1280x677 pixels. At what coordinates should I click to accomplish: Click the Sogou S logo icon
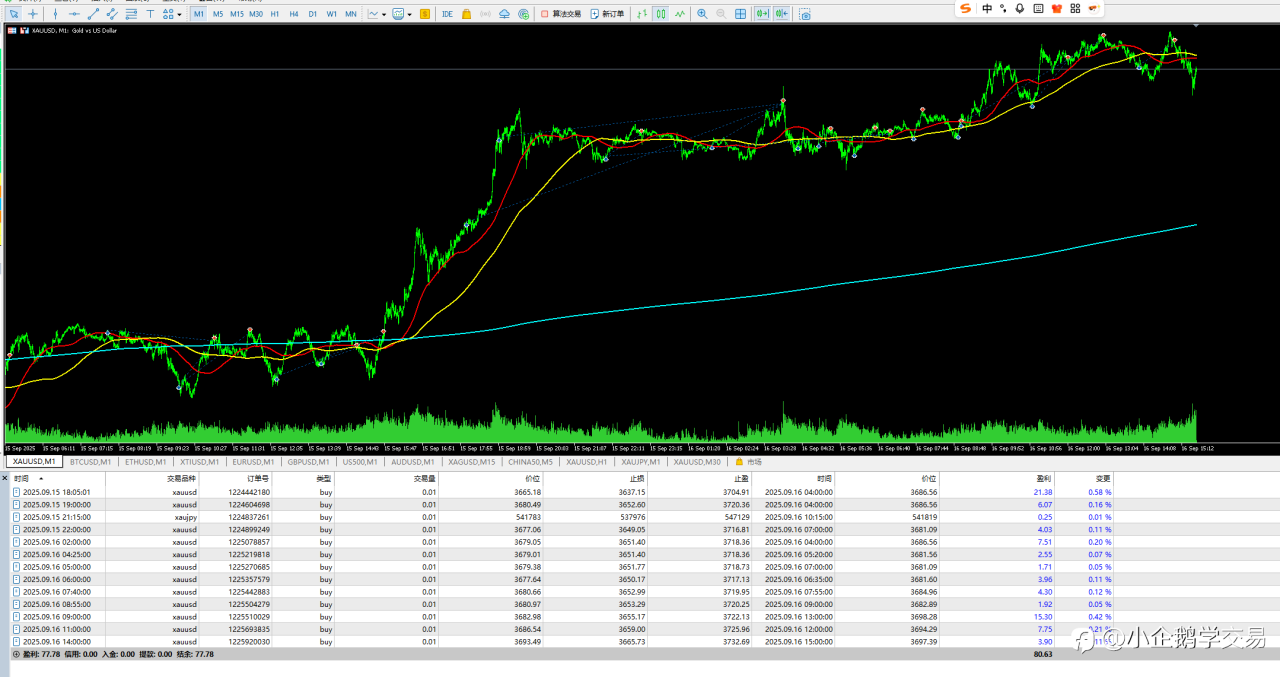tap(965, 8)
